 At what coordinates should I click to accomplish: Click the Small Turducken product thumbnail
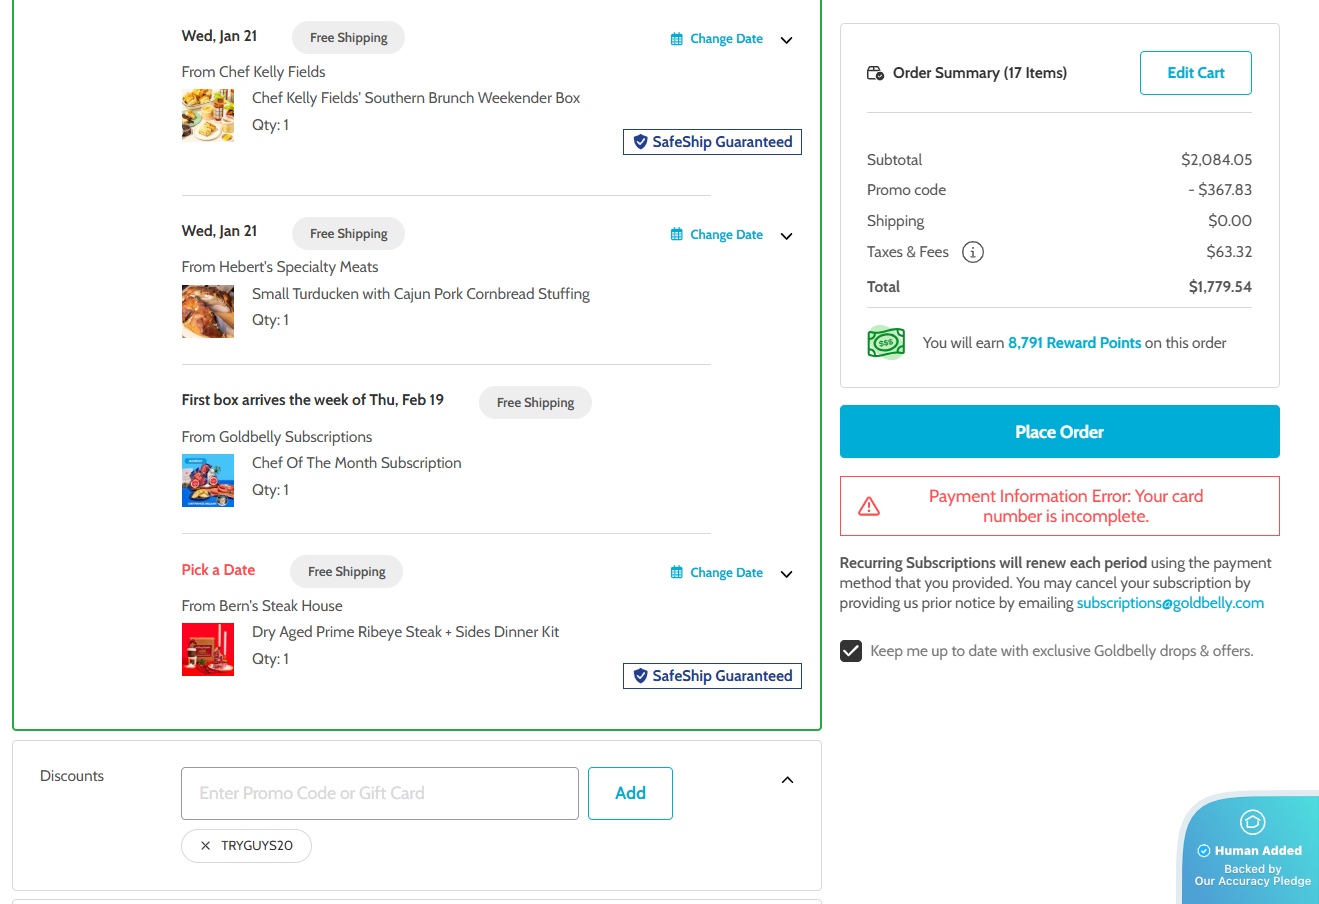[x=208, y=311]
